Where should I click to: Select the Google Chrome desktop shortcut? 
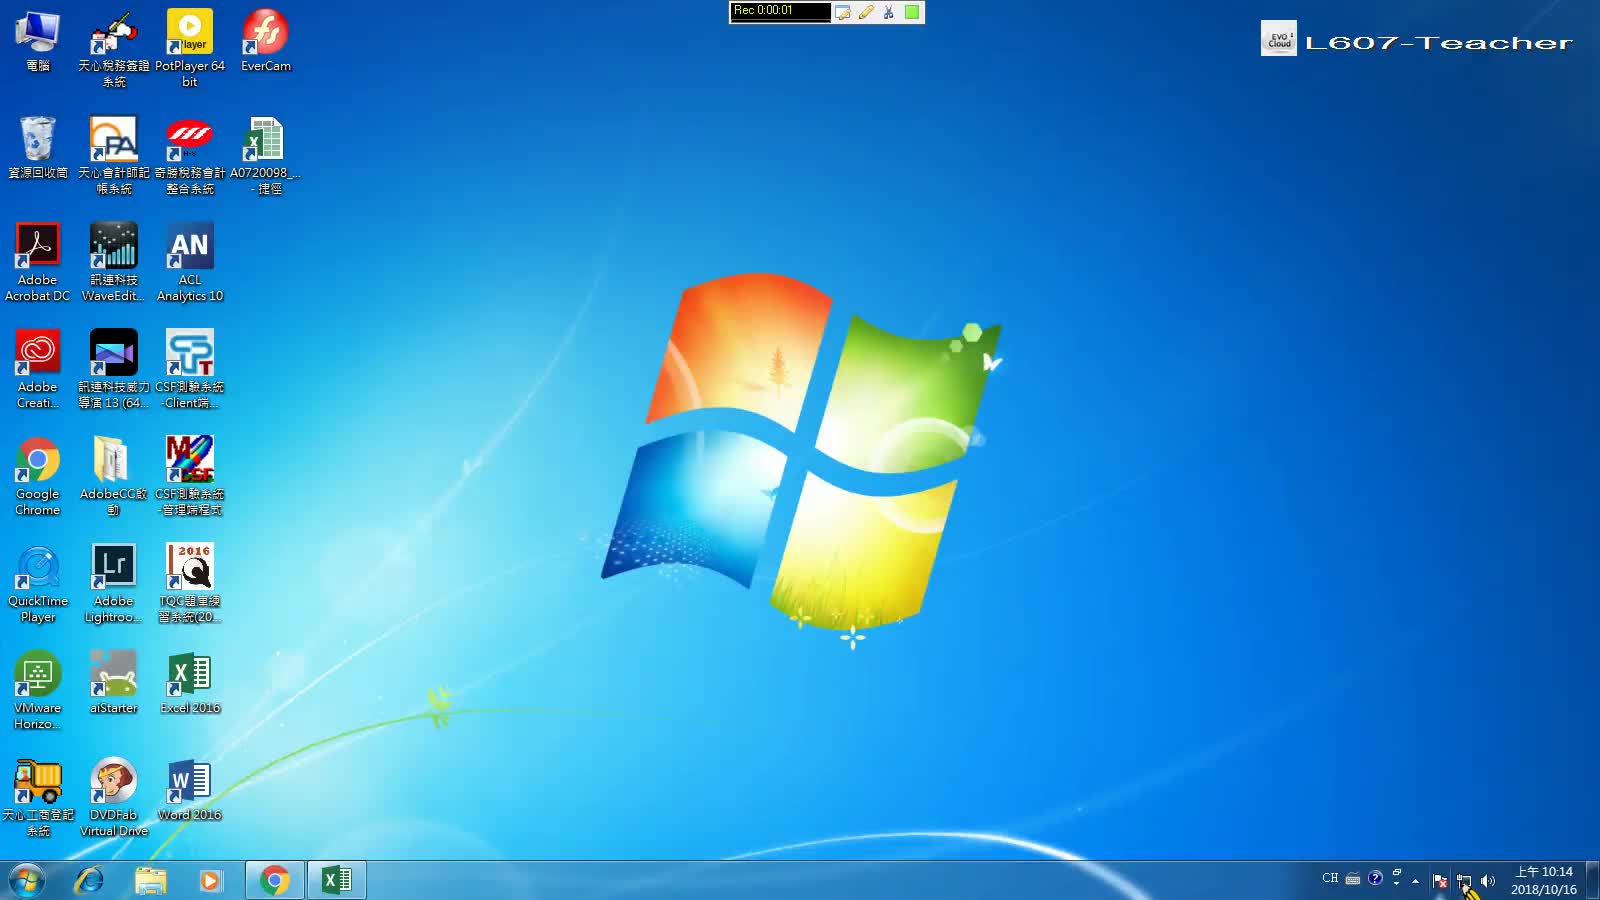pos(38,477)
